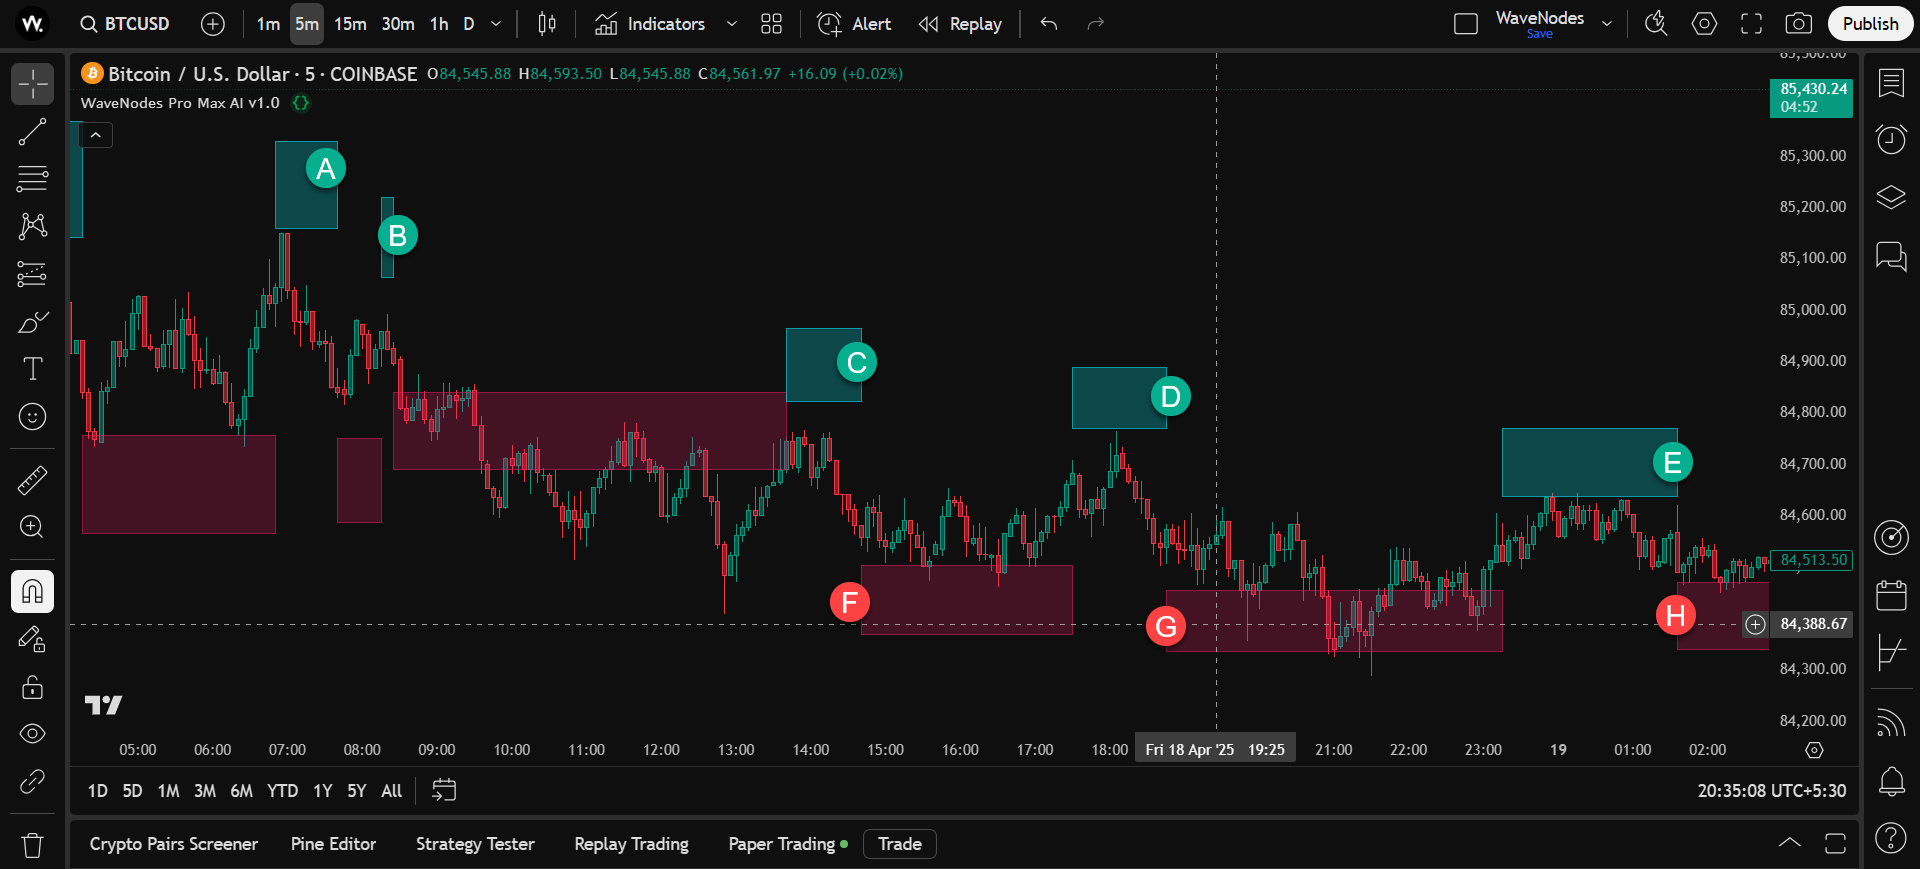Screen dimensions: 1920x869
Task: Open the WaveNodes layout dropdown
Action: (1607, 24)
